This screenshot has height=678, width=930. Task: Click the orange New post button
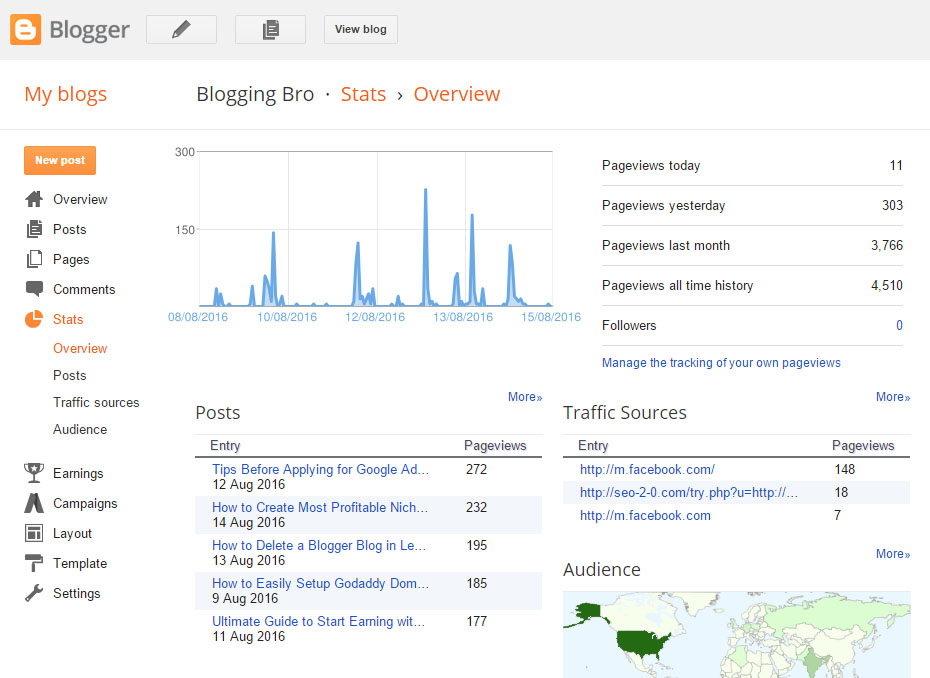[x=60, y=160]
